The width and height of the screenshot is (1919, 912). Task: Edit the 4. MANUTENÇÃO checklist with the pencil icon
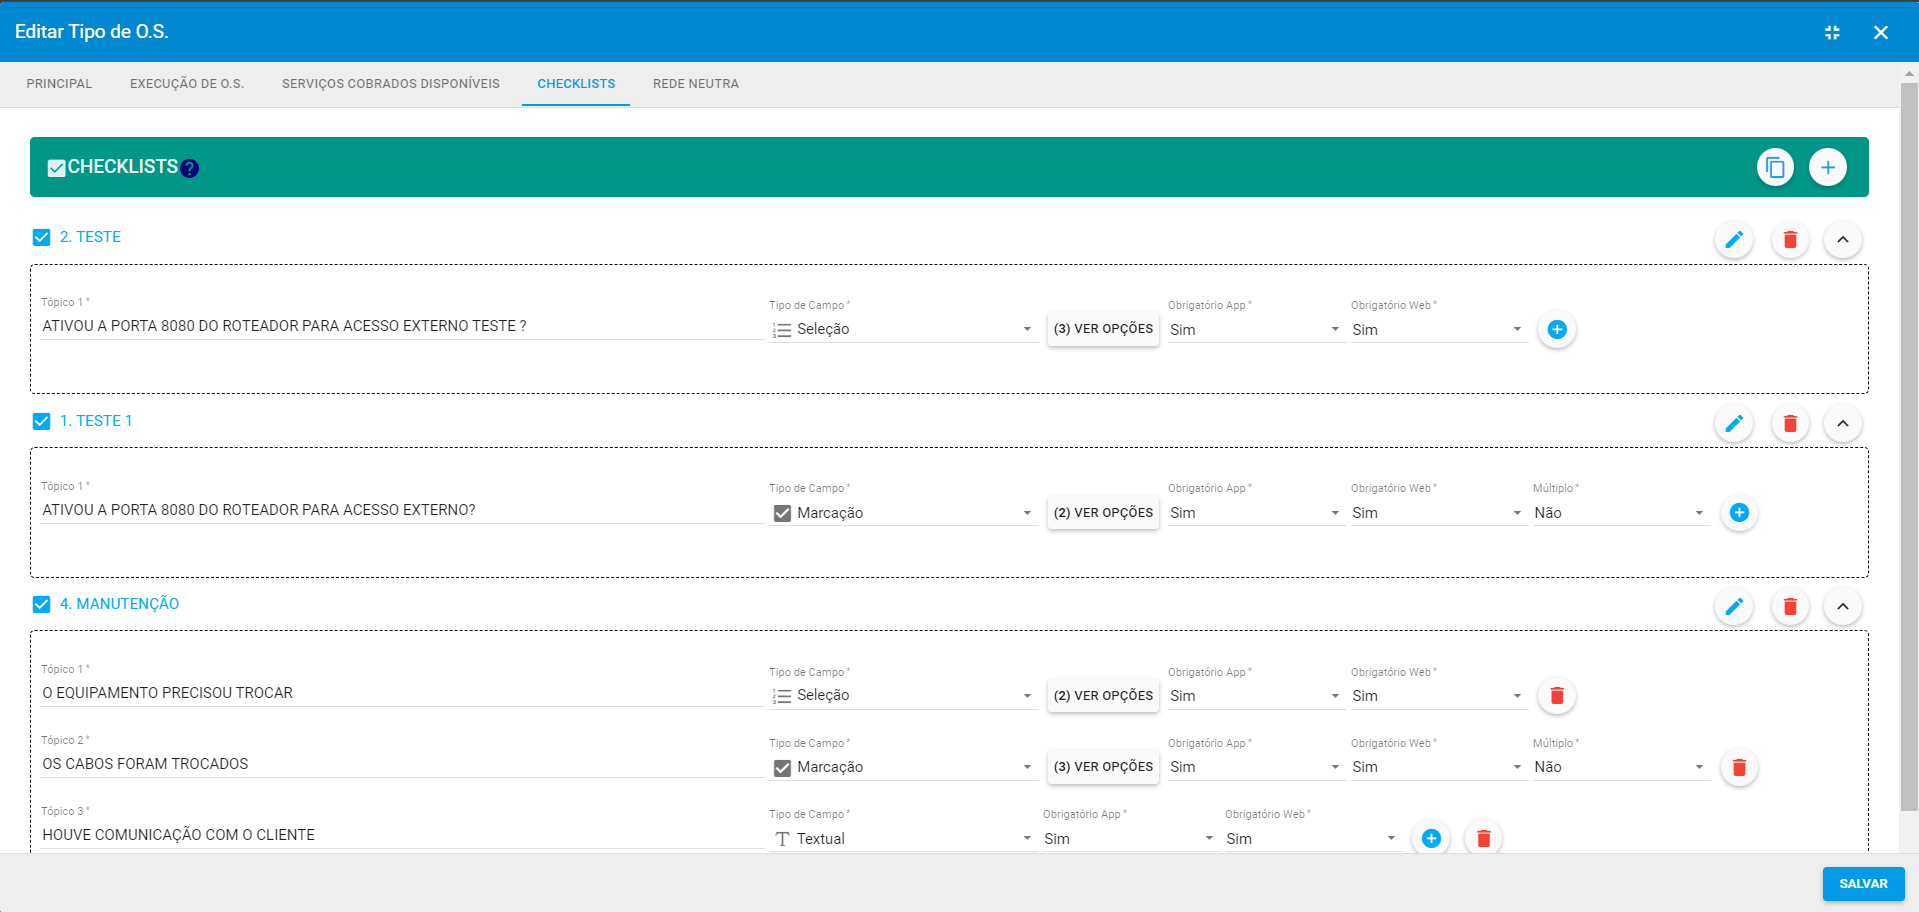click(x=1734, y=606)
